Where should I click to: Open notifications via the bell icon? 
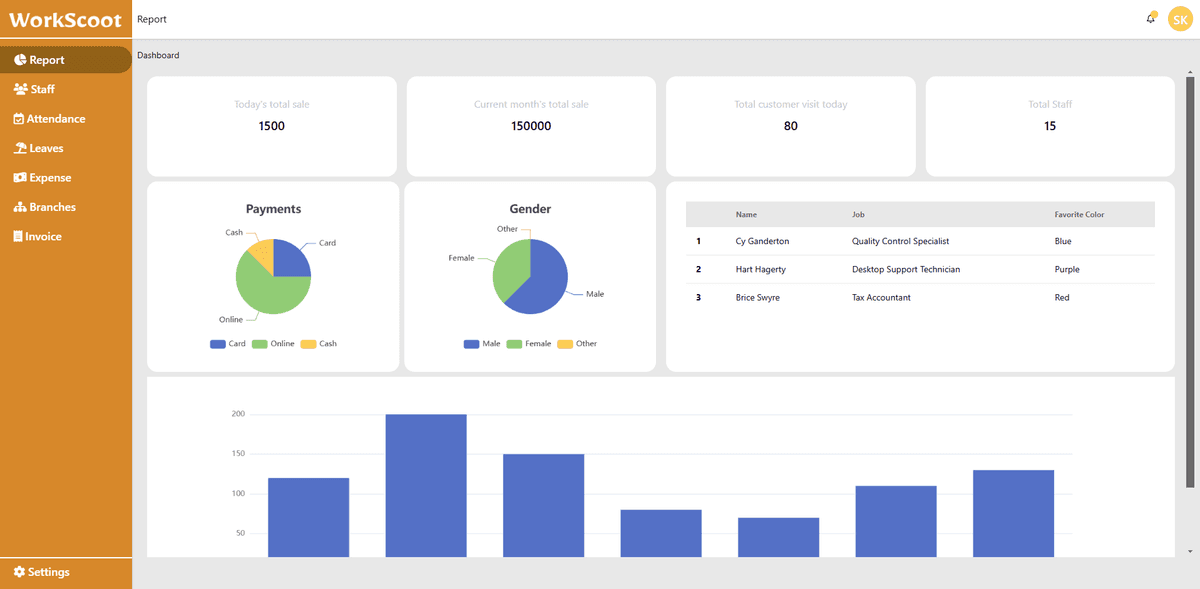click(x=1150, y=19)
